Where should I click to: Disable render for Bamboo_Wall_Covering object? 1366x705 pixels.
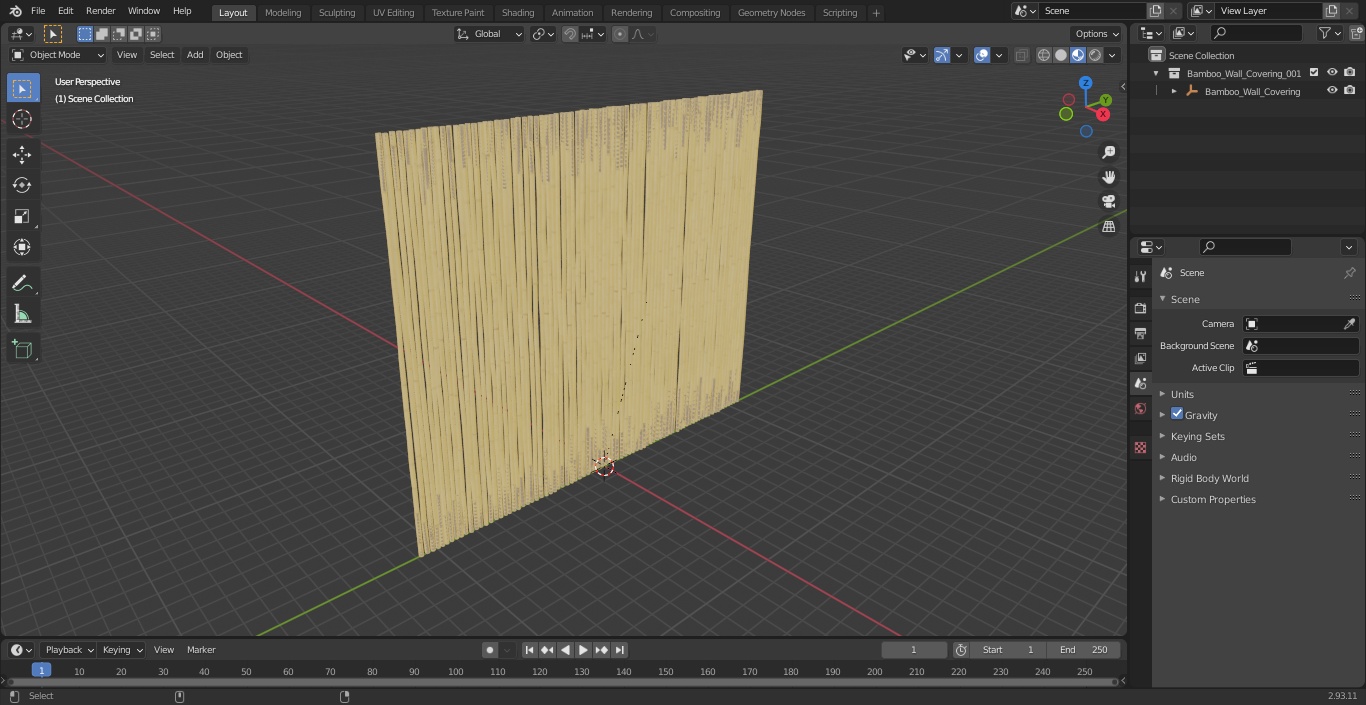point(1350,91)
